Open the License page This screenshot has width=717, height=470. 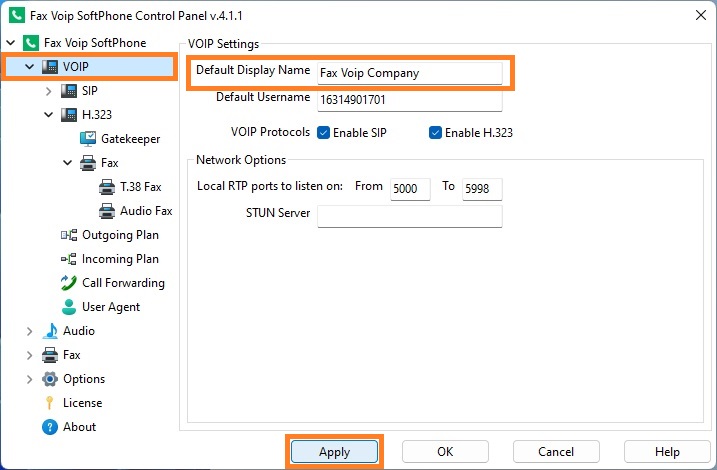(82, 403)
